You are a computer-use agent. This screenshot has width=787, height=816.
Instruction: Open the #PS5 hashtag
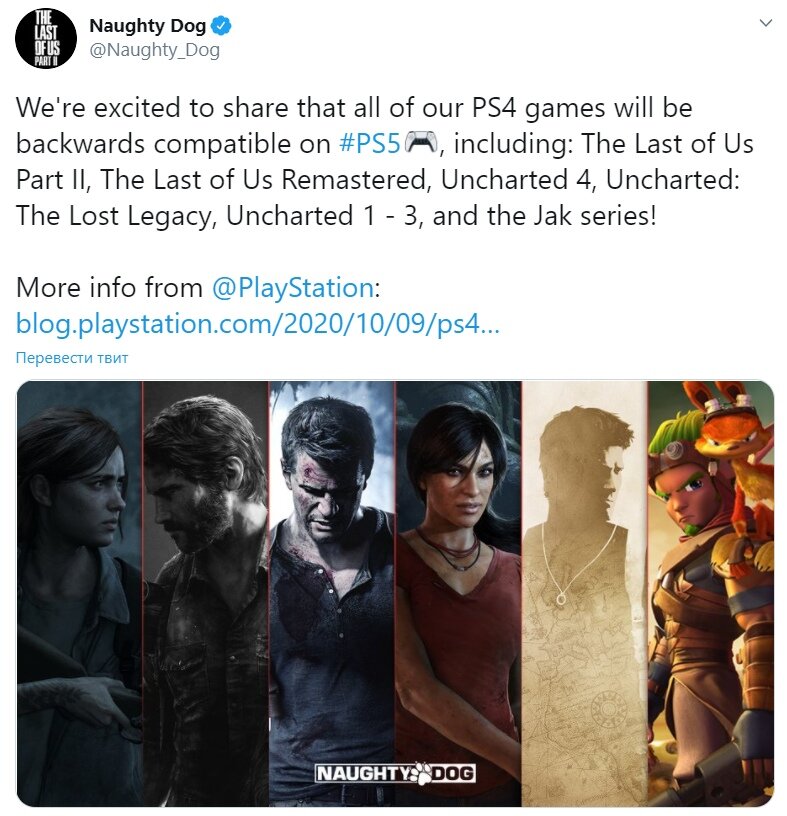370,144
